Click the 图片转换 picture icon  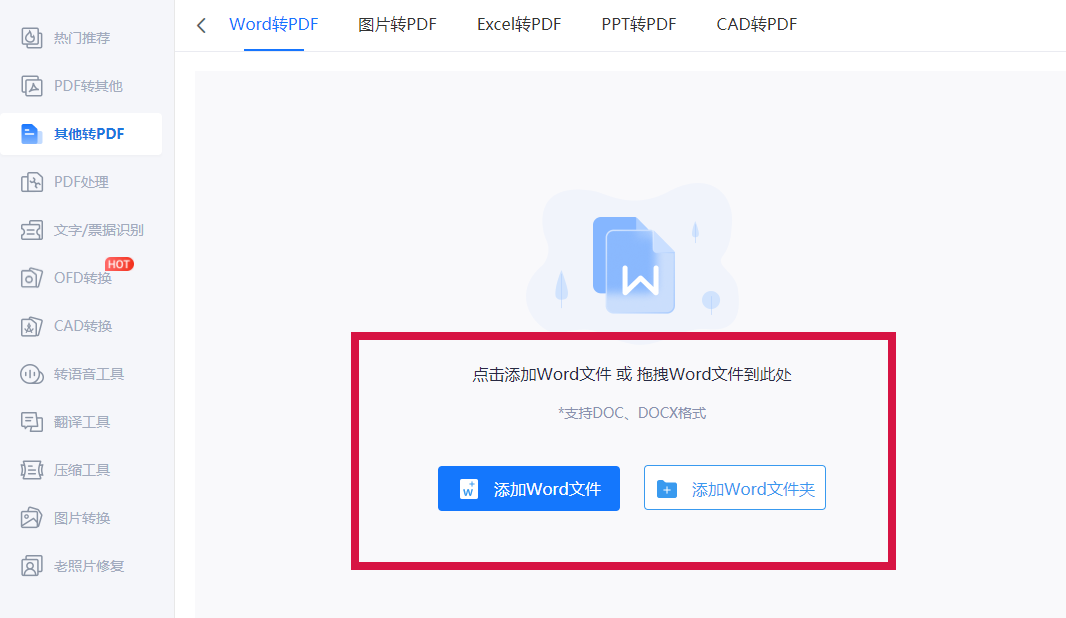pos(31,518)
